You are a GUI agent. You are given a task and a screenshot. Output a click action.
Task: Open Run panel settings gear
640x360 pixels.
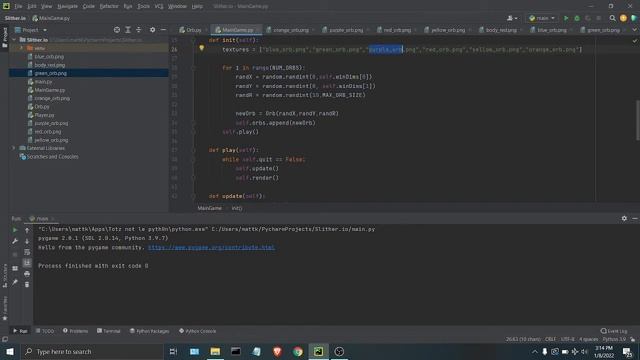click(x=624, y=218)
